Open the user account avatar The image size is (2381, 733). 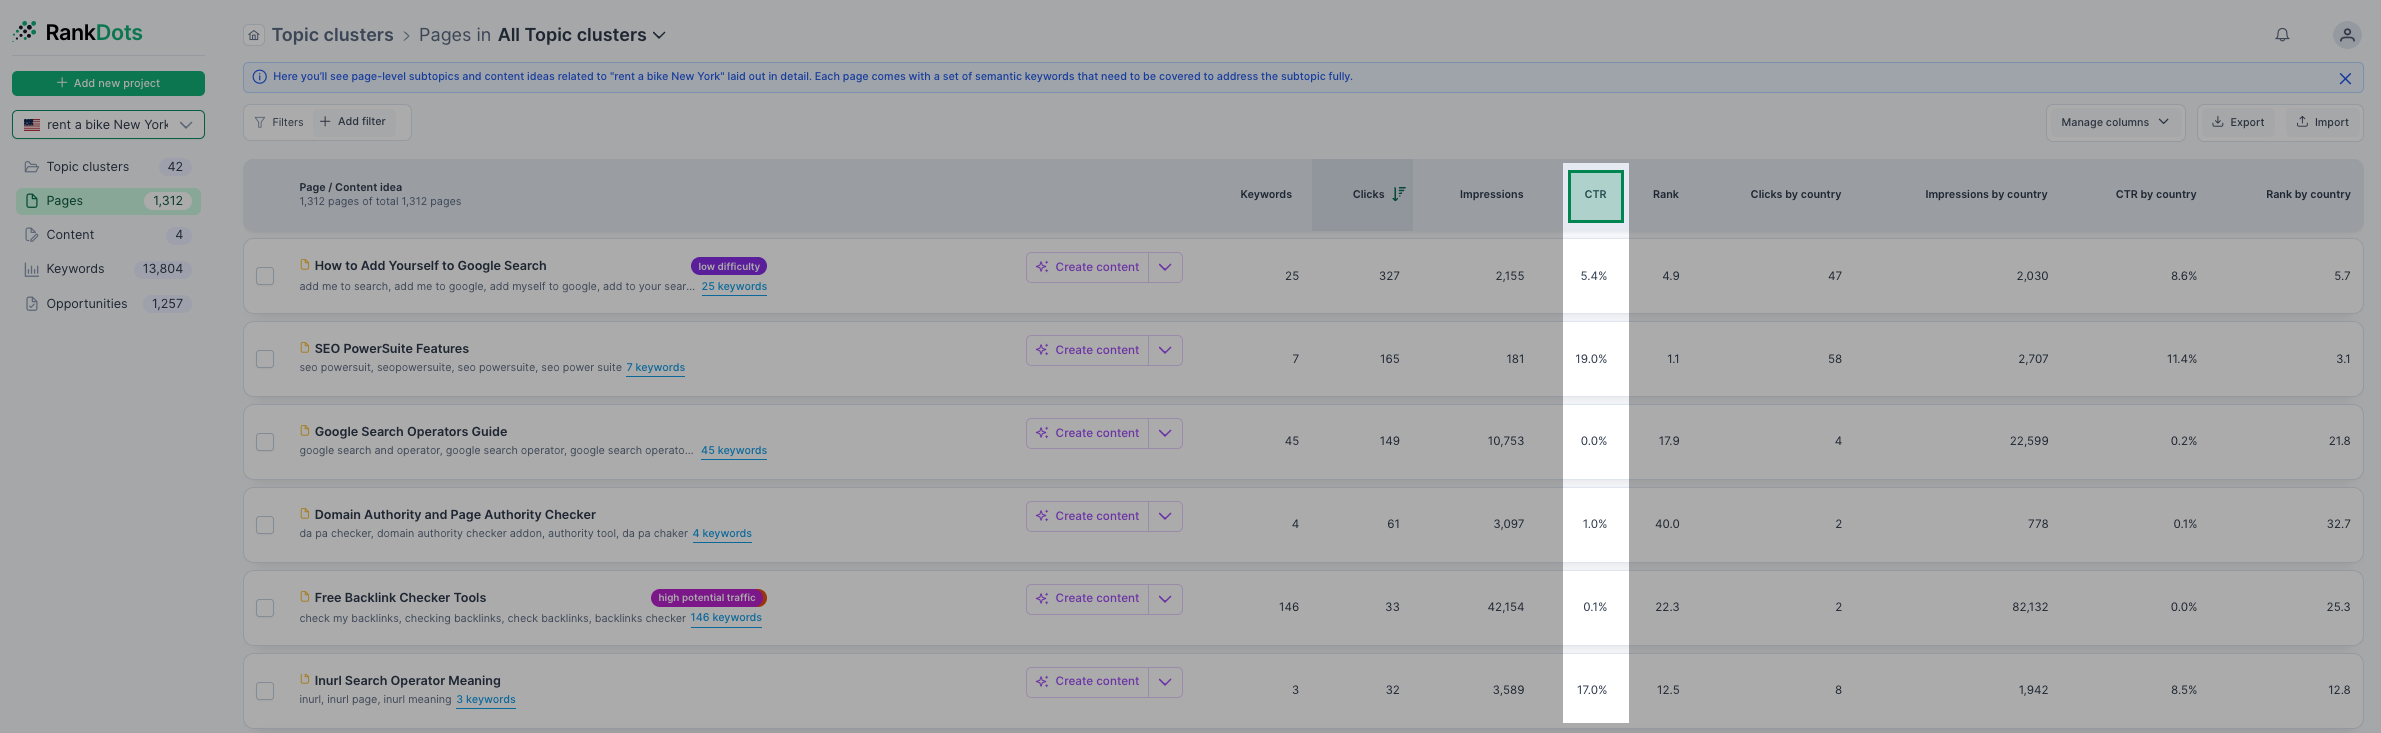pos(2347,35)
